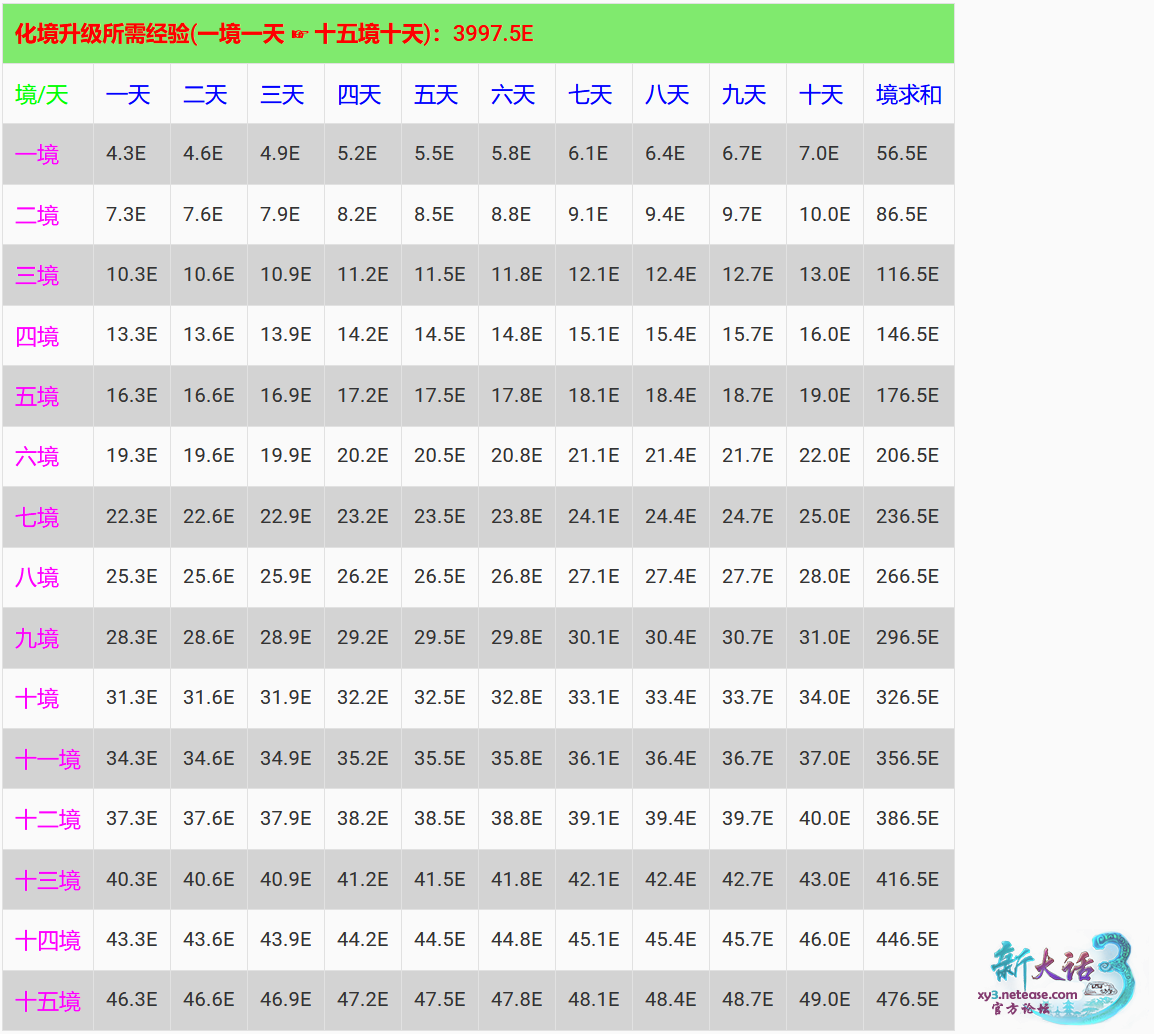This screenshot has width=1154, height=1034.
Task: Click the 27.4E cell
Action: 670,577
